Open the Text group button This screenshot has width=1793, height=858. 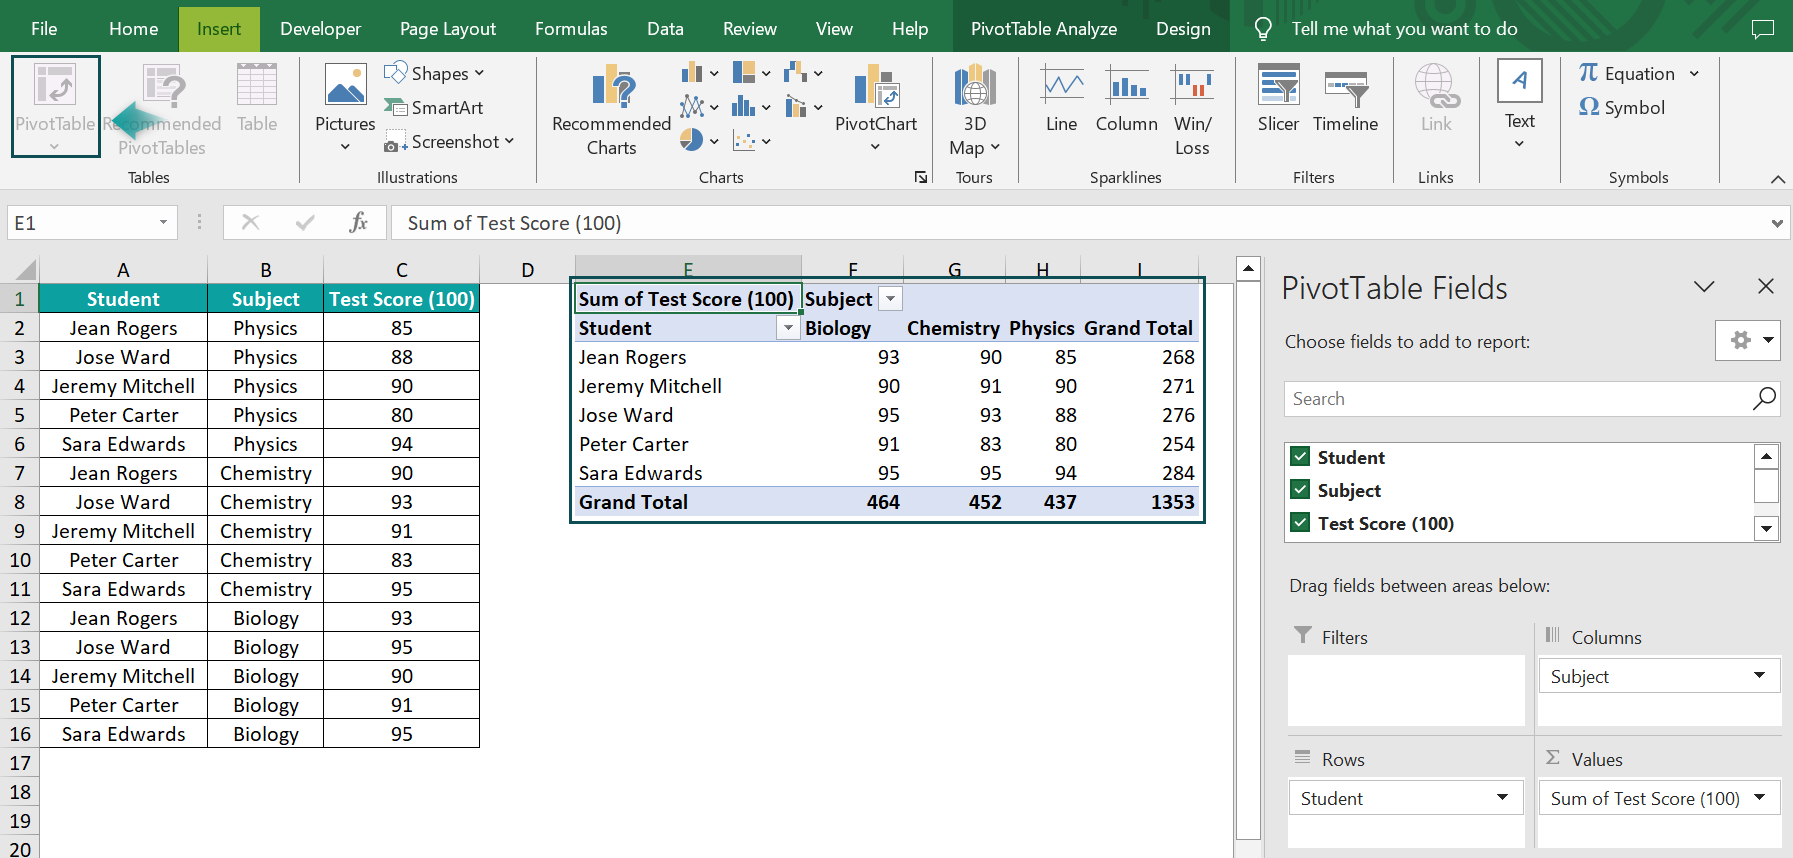1519,105
